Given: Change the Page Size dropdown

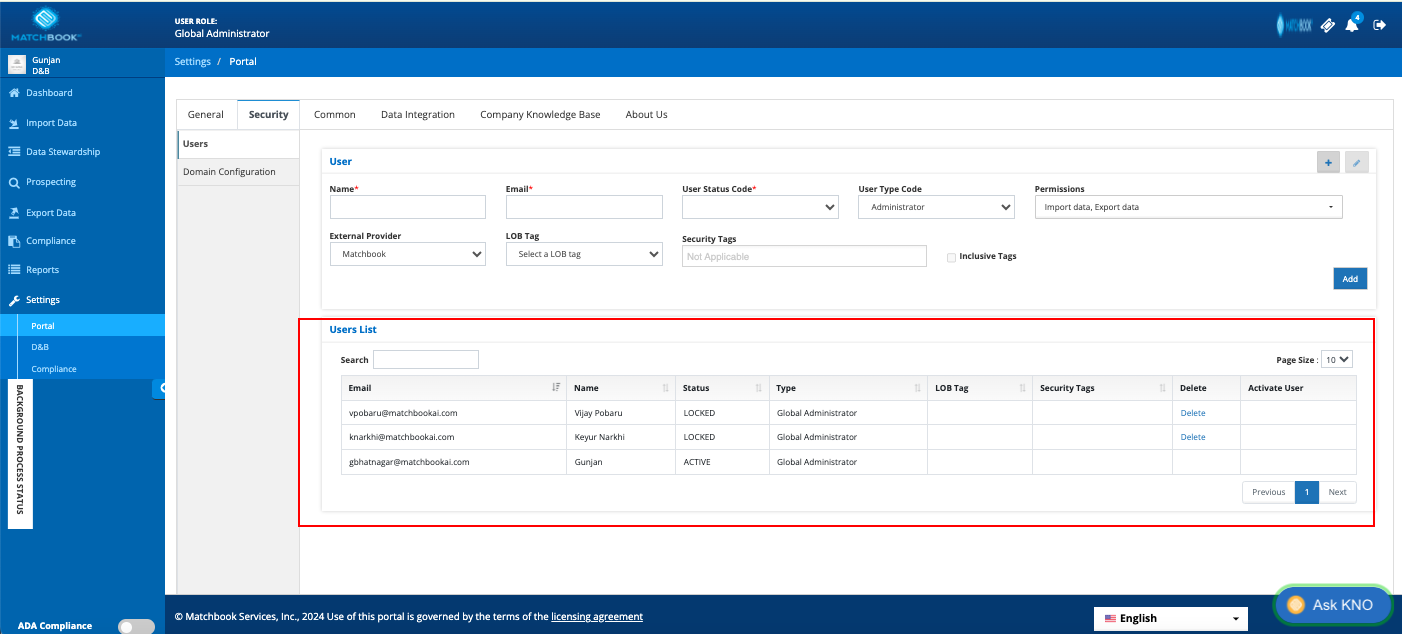Looking at the screenshot, I should point(1337,360).
